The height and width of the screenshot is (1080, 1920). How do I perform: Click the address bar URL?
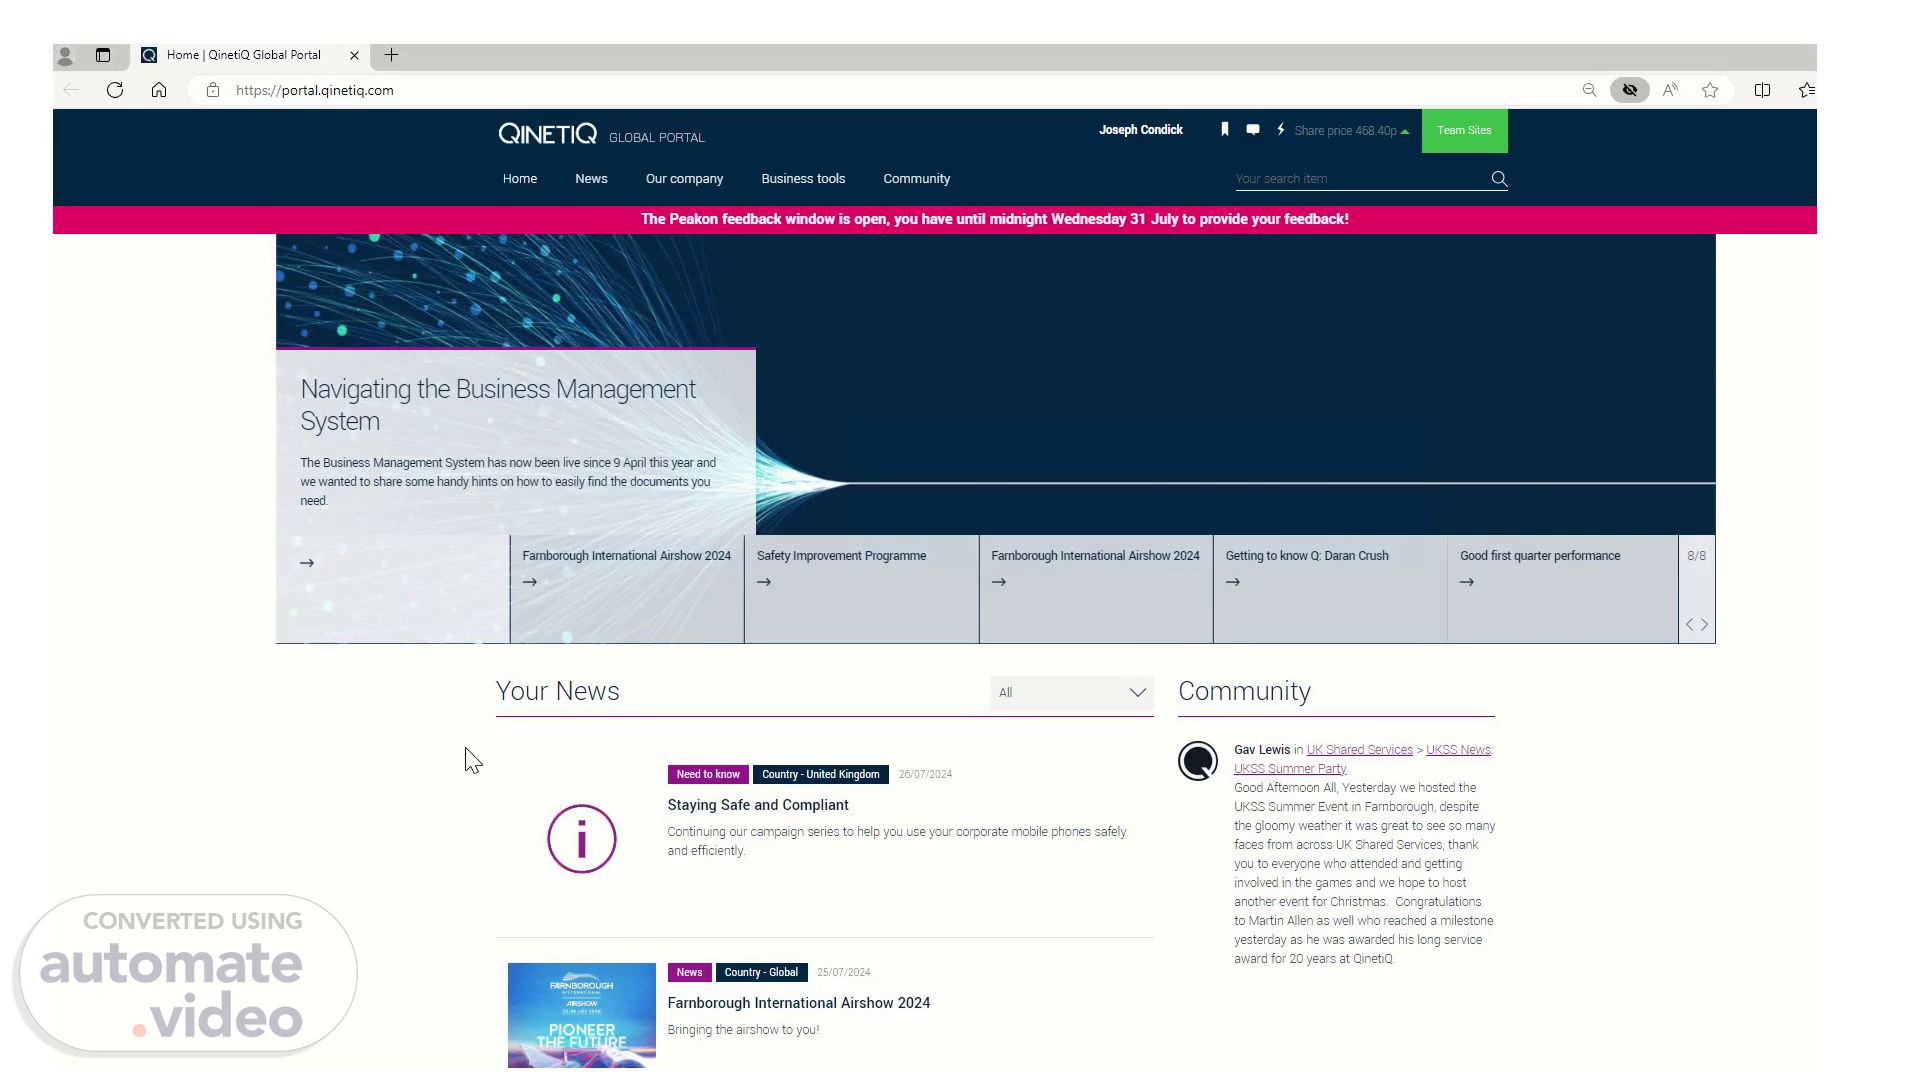315,90
